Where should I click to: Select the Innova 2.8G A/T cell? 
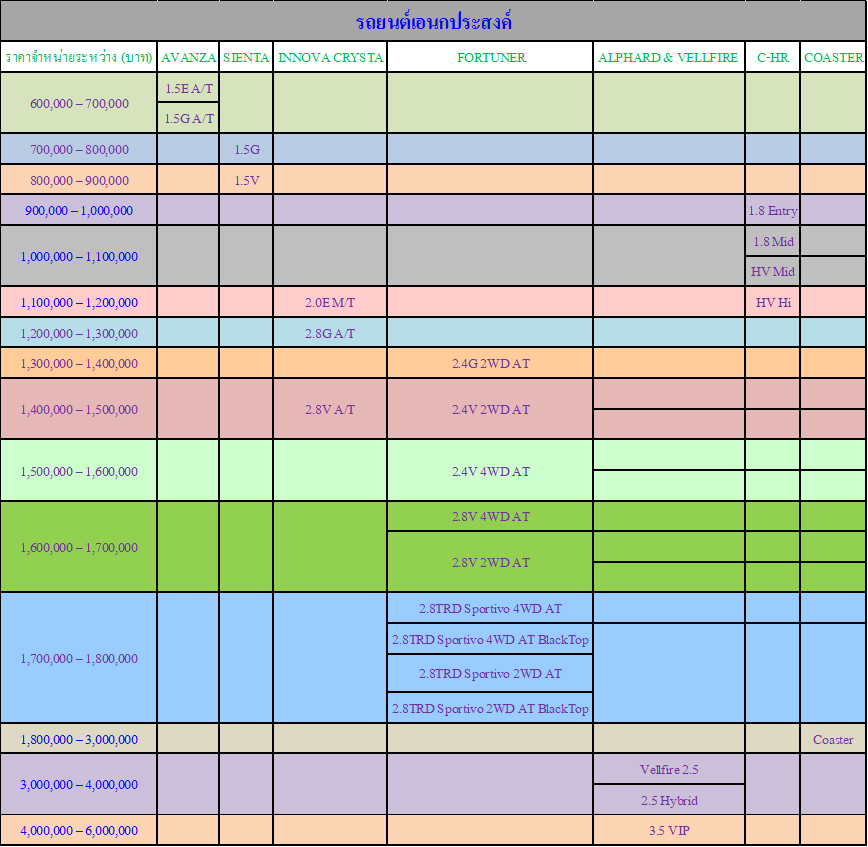[330, 333]
